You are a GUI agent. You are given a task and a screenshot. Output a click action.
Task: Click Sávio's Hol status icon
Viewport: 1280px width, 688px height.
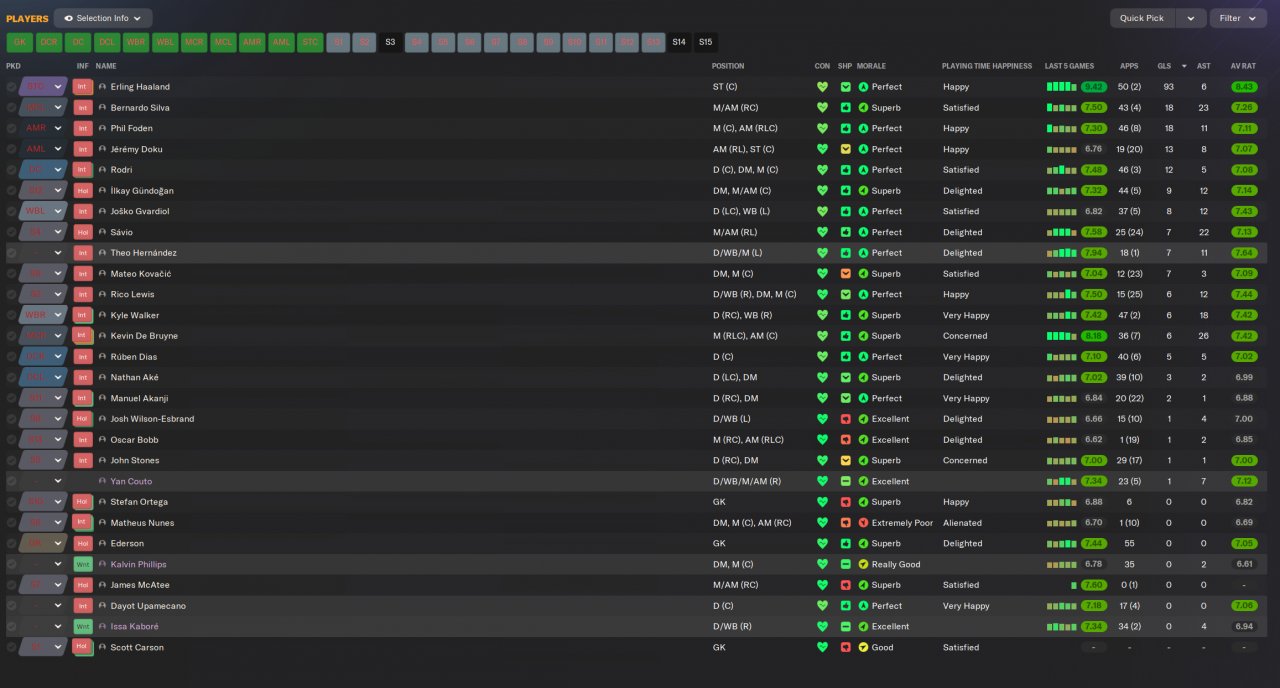click(83, 232)
